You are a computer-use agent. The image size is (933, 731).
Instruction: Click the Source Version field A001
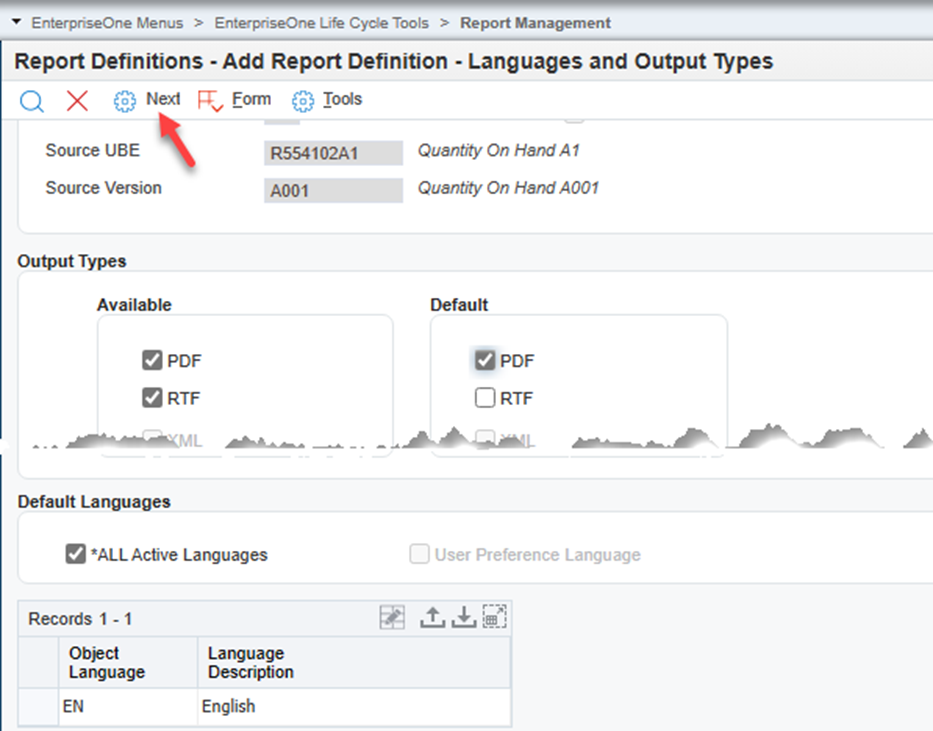point(333,190)
